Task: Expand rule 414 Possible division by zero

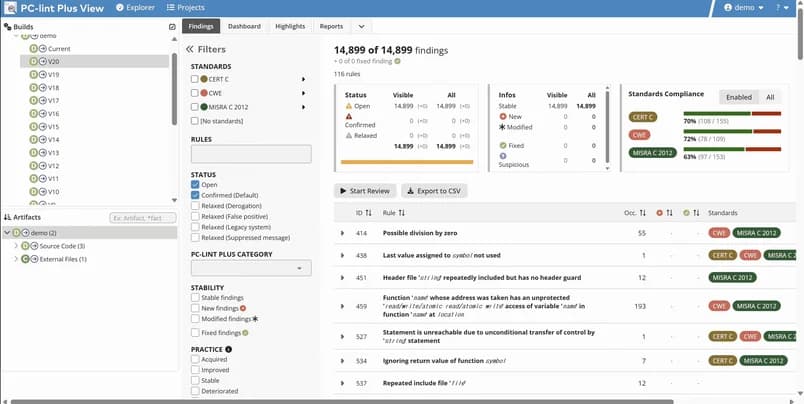Action: (343, 233)
